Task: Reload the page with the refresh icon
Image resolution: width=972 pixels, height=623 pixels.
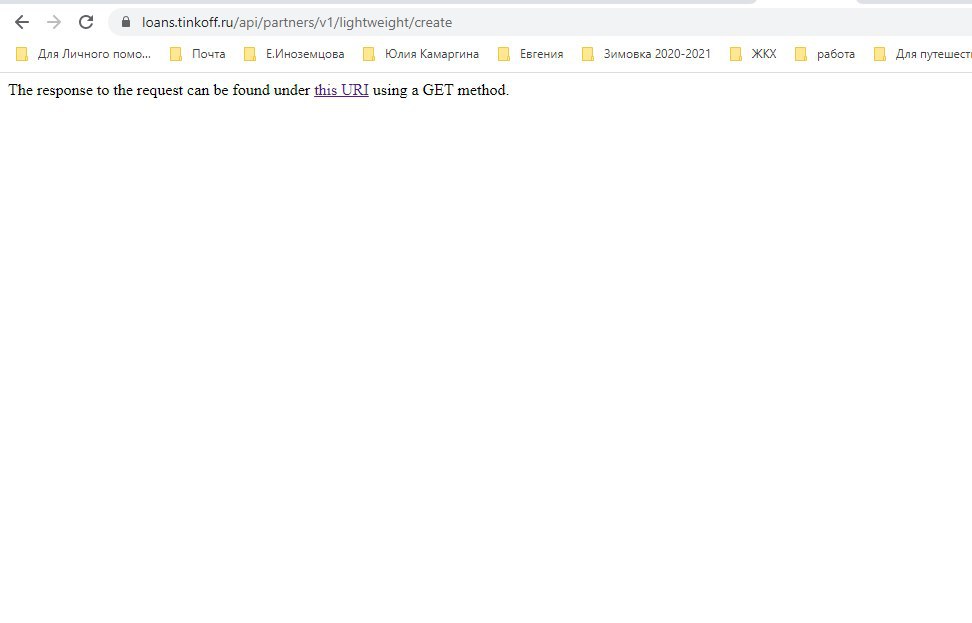Action: [86, 22]
